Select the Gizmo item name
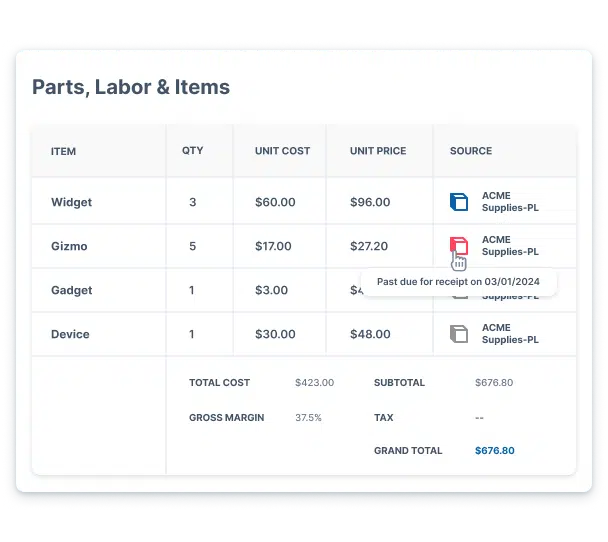This screenshot has width=608, height=542. tap(69, 246)
